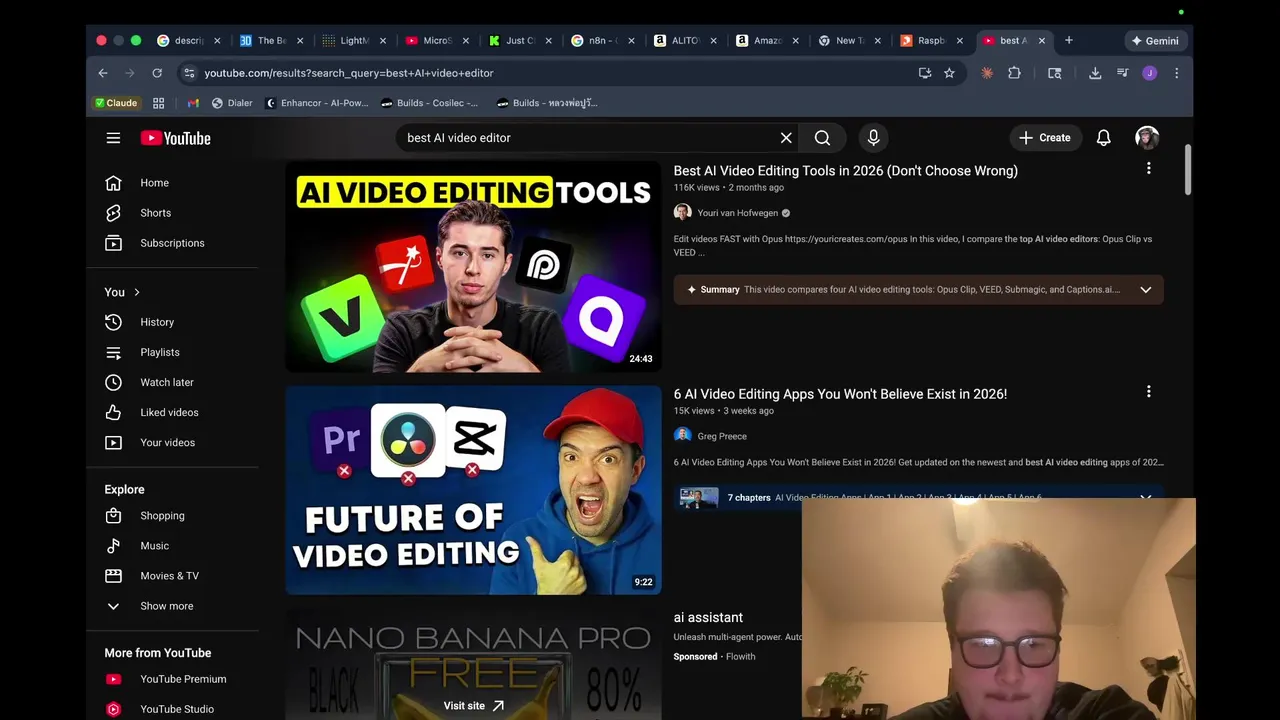The width and height of the screenshot is (1280, 720).
Task: Switch to the ALITO tab
Action: [x=684, y=41]
